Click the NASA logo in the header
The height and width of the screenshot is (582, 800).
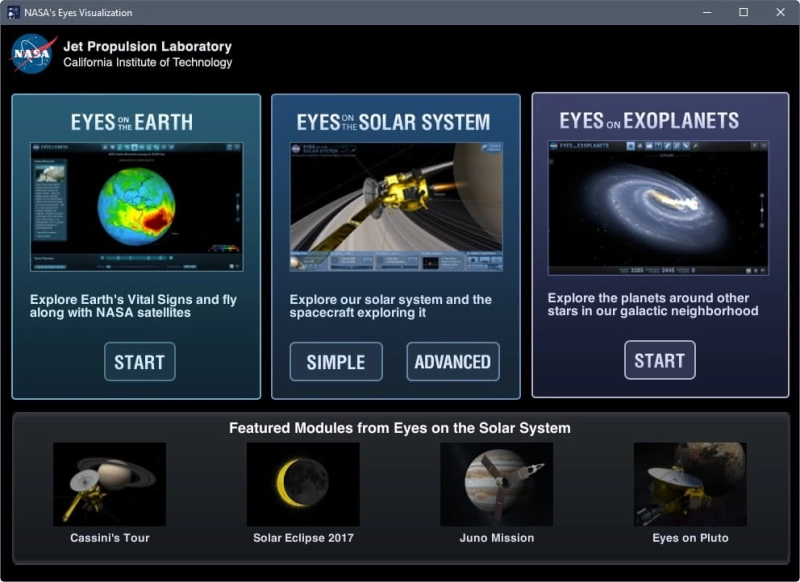click(x=33, y=54)
